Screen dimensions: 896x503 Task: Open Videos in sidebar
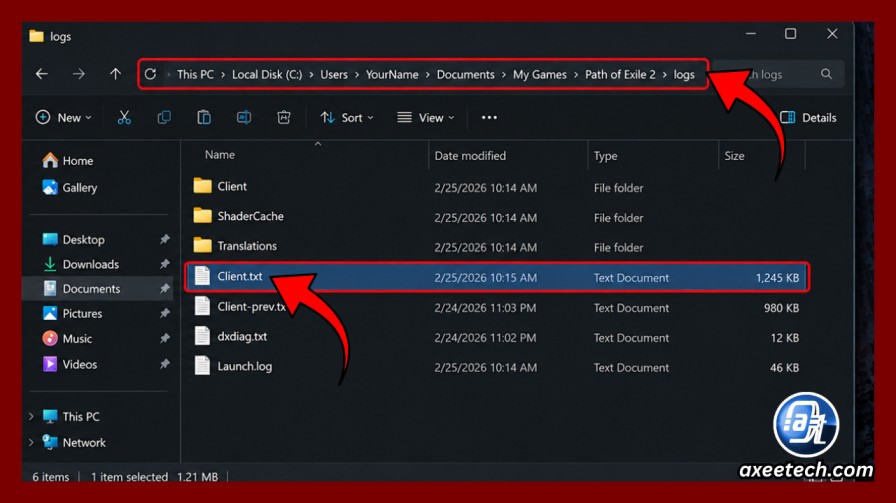click(69, 364)
